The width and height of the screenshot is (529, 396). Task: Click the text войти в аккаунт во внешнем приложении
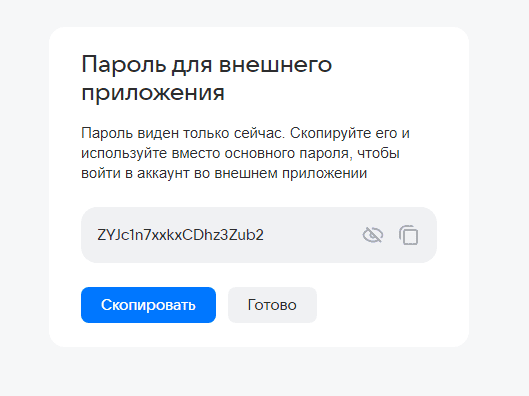tap(224, 173)
